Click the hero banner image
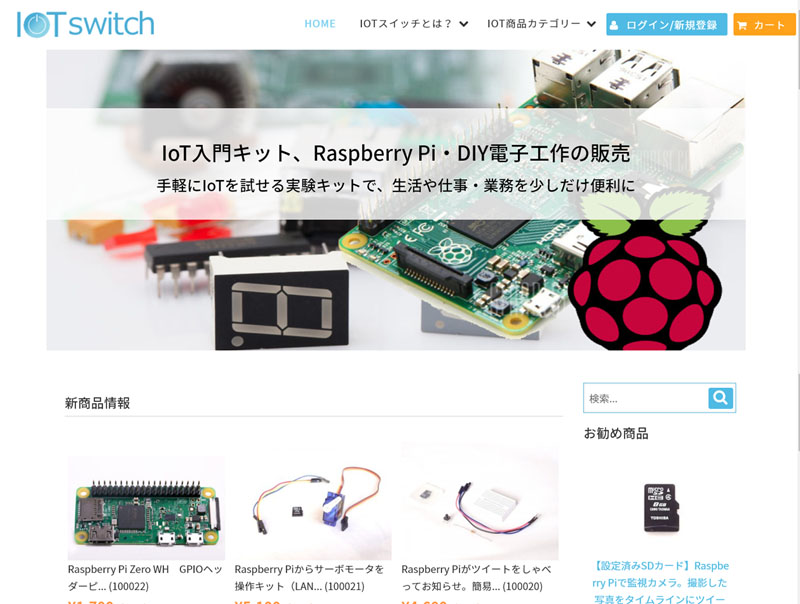Viewport: 800px width, 604px height. pos(396,200)
